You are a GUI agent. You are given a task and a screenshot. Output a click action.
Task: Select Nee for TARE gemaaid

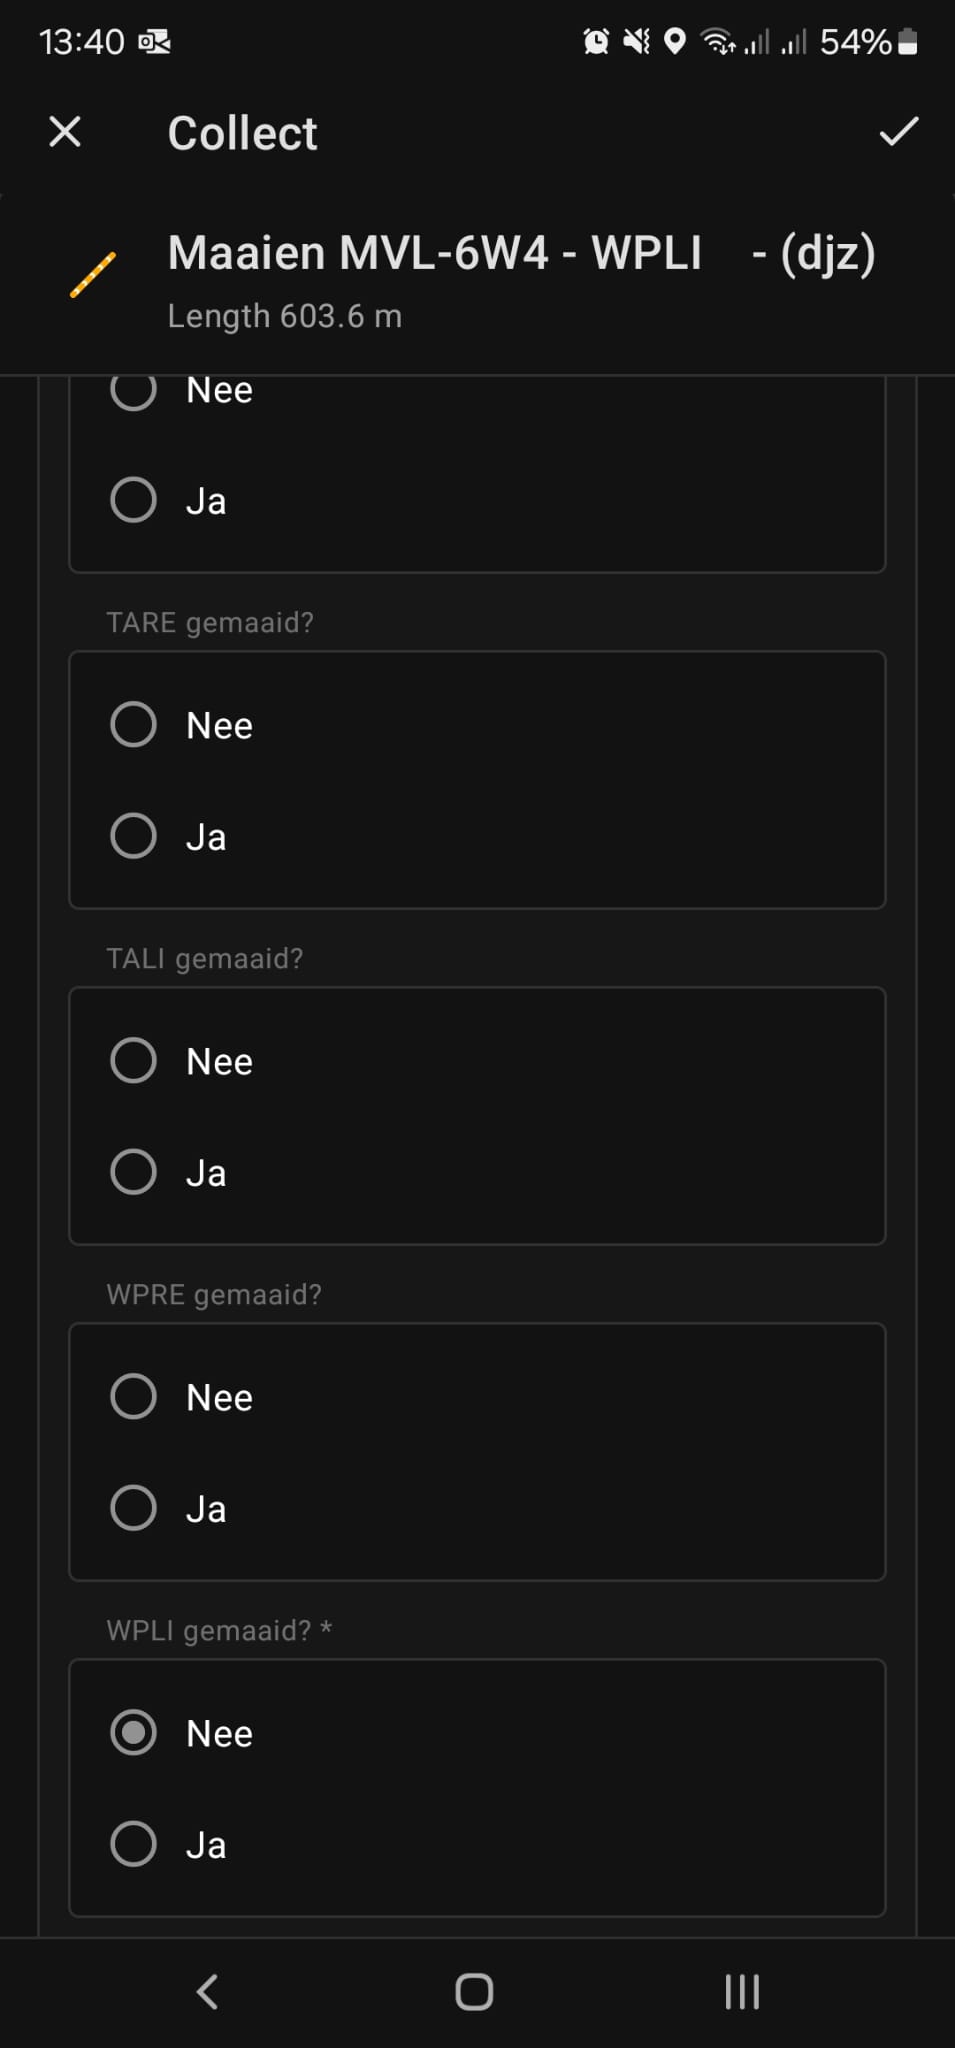[x=134, y=724]
